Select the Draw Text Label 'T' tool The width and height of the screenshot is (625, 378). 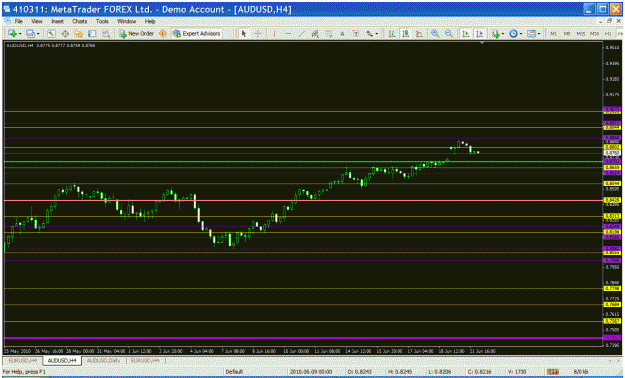tap(356, 34)
